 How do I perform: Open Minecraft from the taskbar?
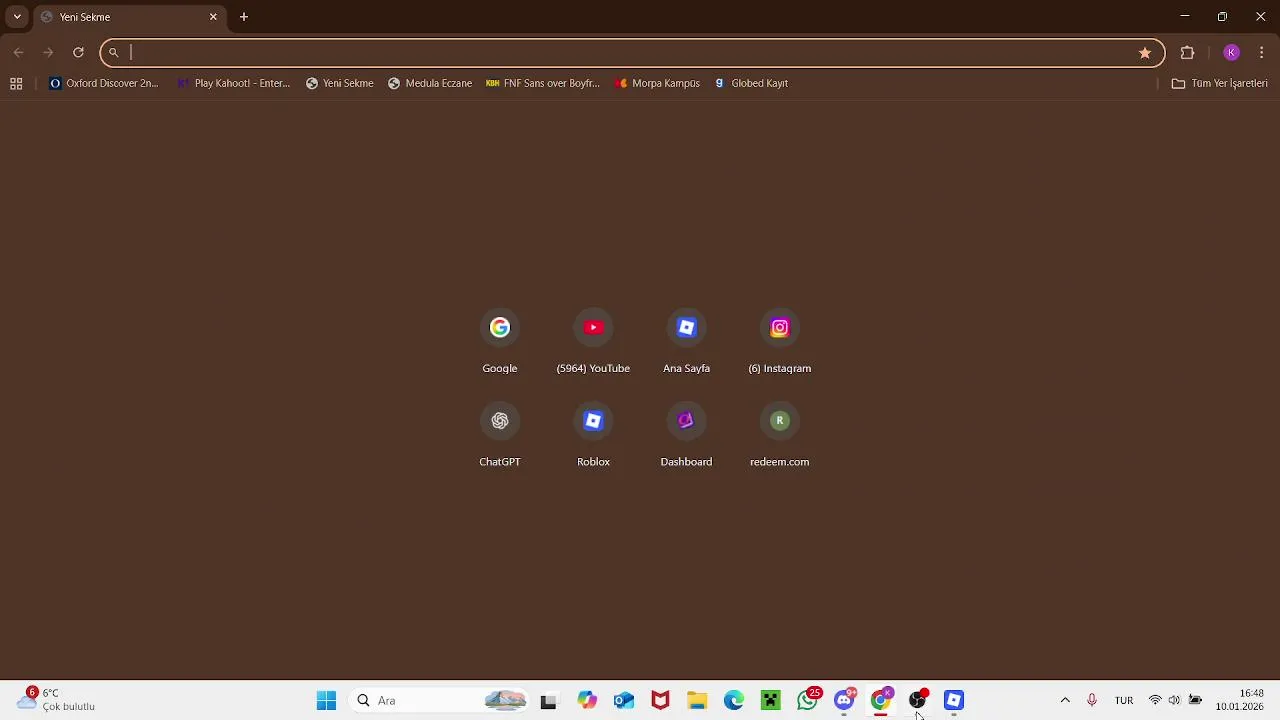(x=771, y=700)
